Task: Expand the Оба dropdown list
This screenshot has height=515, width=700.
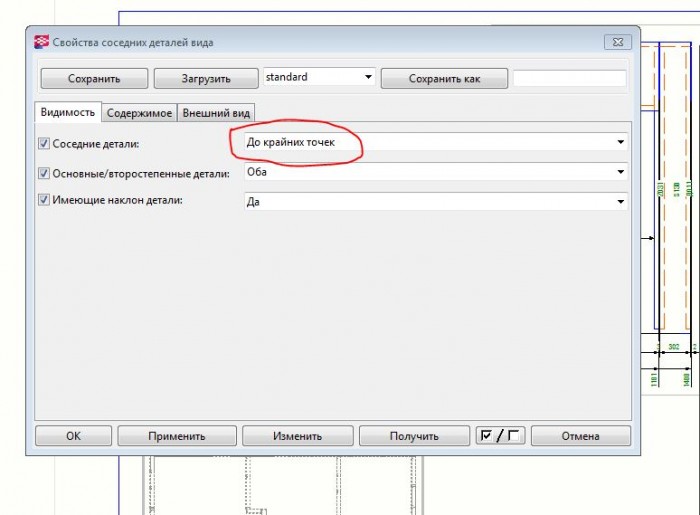Action: tap(436, 172)
